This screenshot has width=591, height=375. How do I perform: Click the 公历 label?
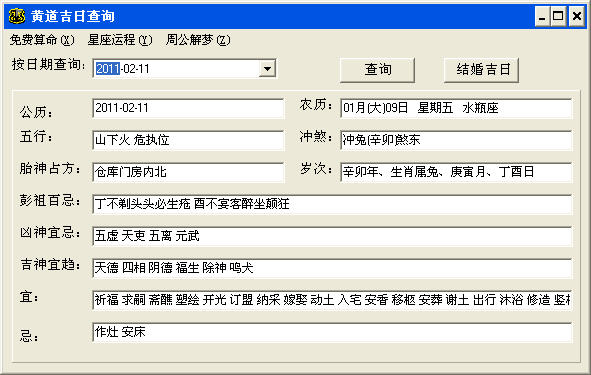(36, 112)
